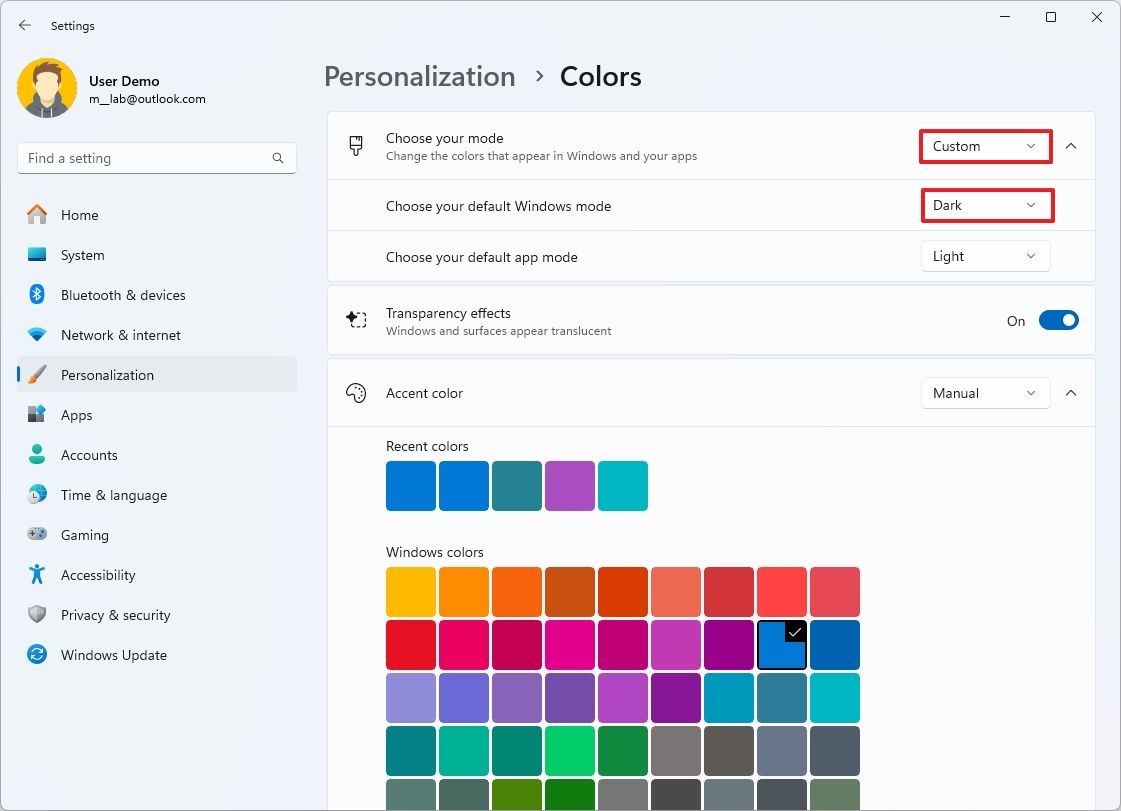Open the Accent color Manual dropdown
1121x811 pixels.
coord(985,393)
